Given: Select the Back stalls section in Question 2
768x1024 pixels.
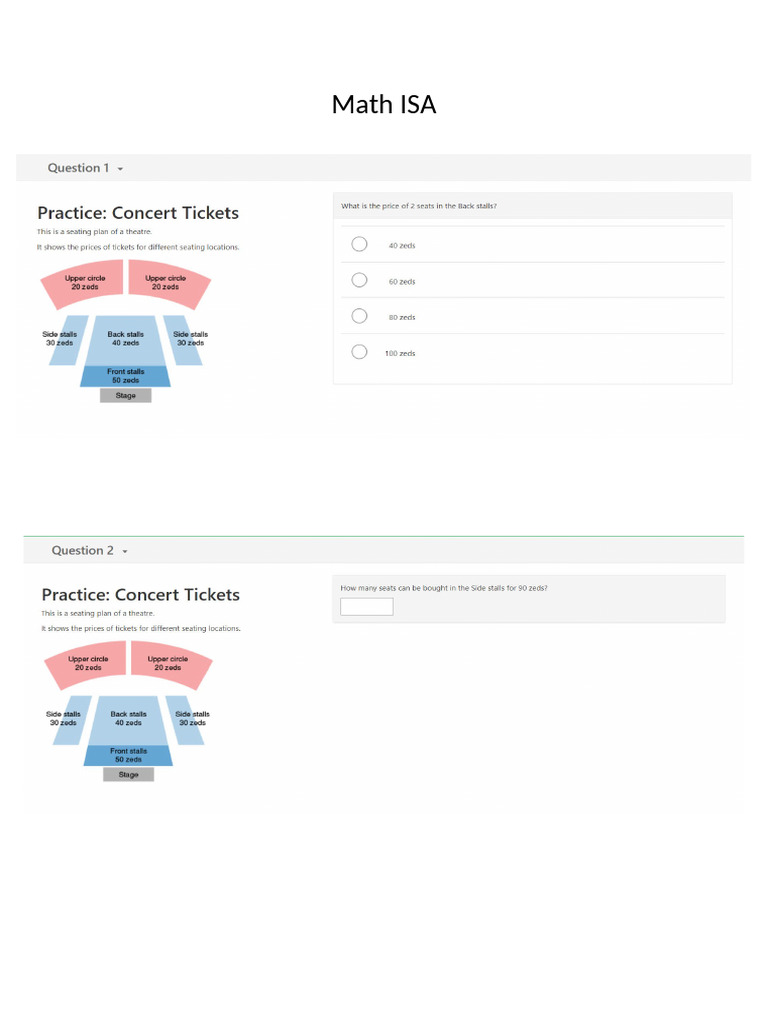Looking at the screenshot, I should pos(128,719).
